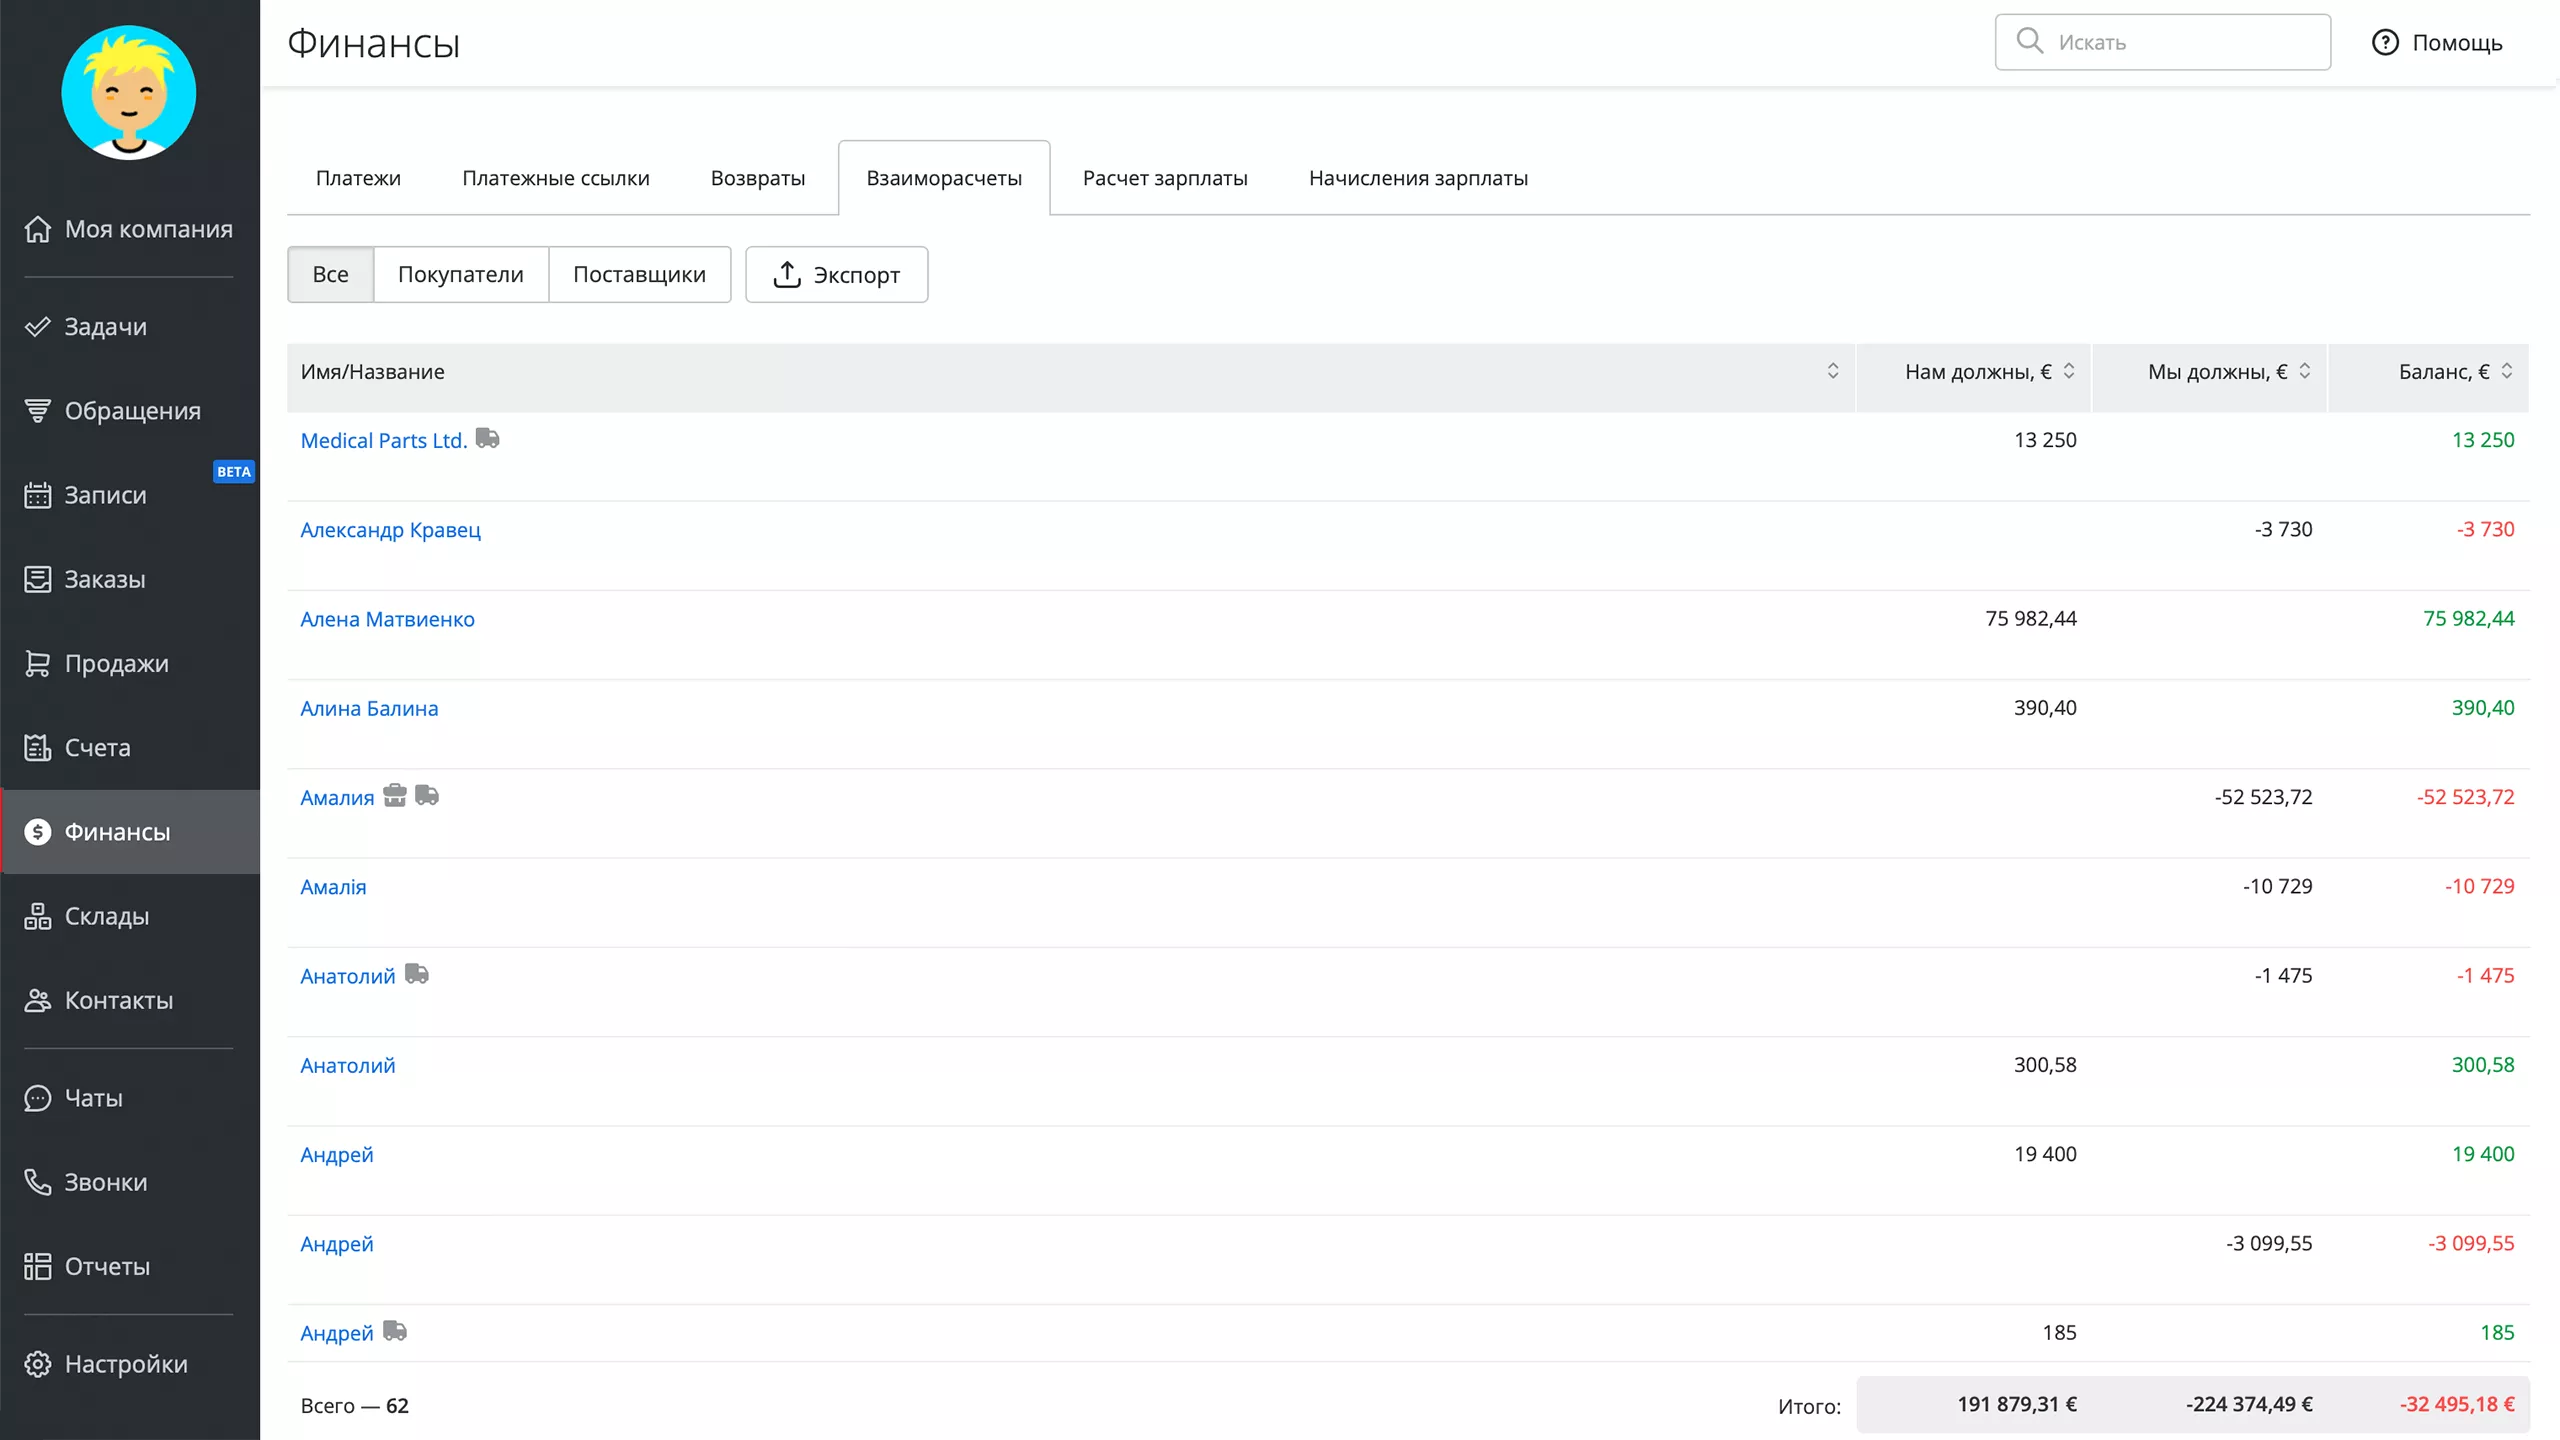Open the Алена Матвиенко contact link
The height and width of the screenshot is (1440, 2560).
387,619
